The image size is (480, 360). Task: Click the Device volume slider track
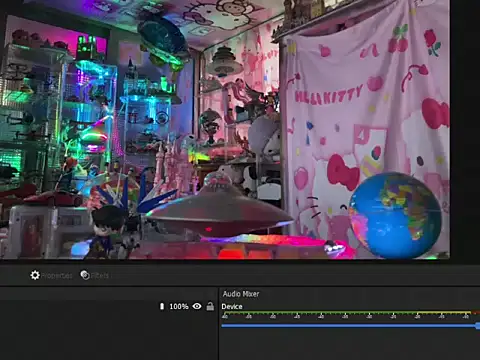coord(350,325)
